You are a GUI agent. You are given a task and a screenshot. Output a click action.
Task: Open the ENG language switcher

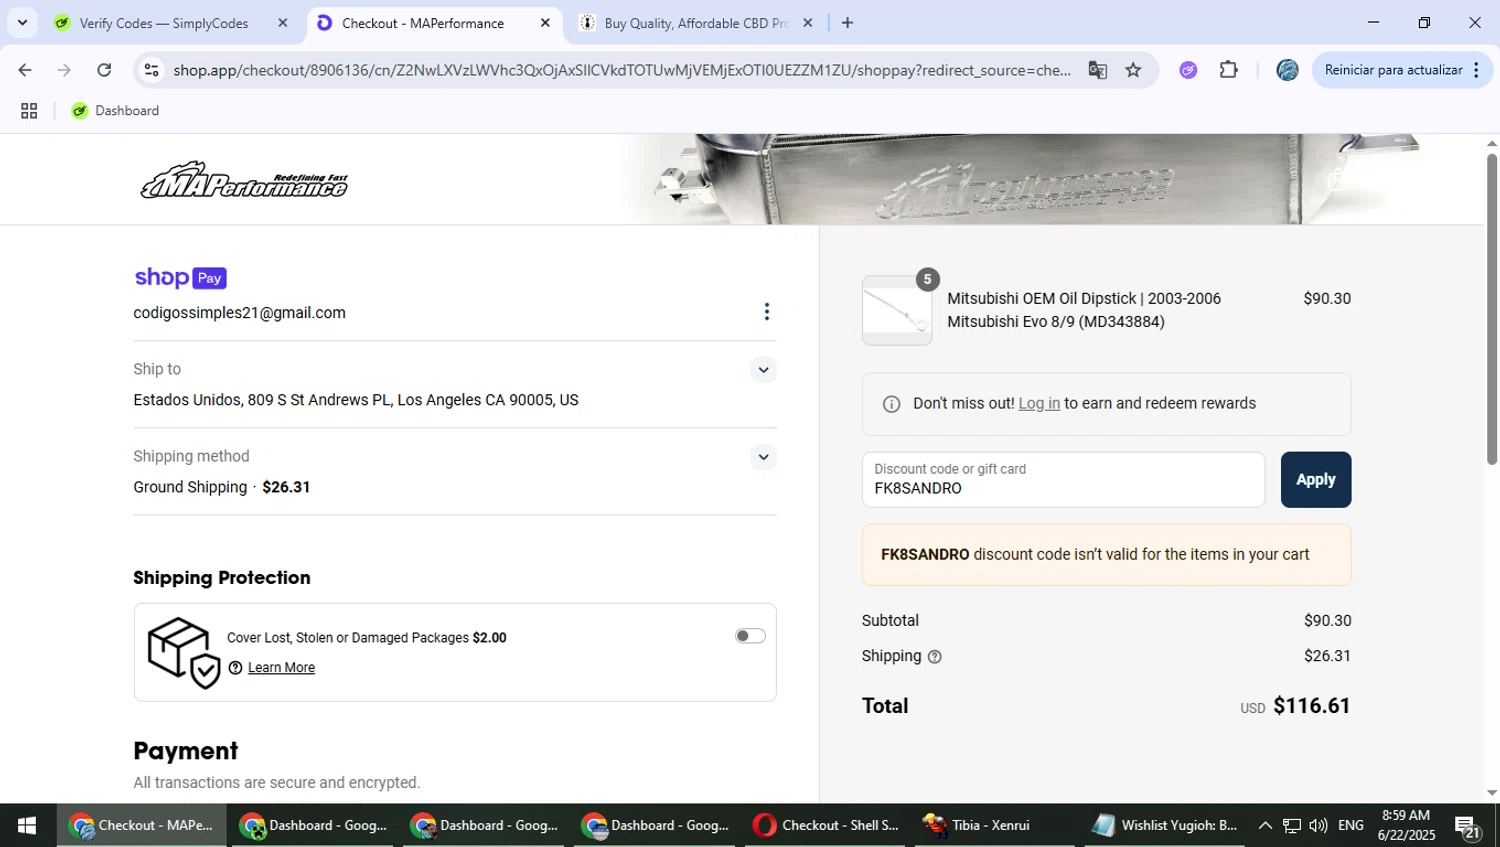(x=1351, y=826)
